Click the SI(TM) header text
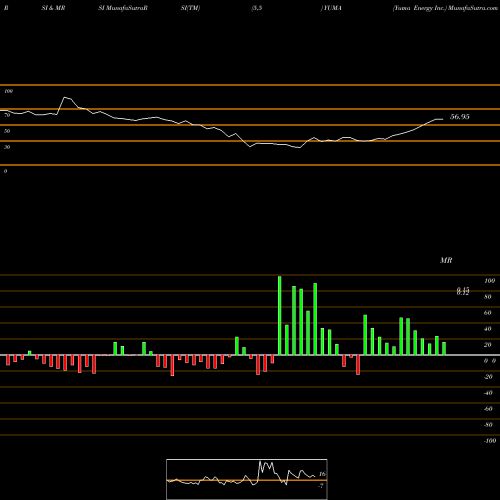The height and width of the screenshot is (500, 500). [x=190, y=8]
